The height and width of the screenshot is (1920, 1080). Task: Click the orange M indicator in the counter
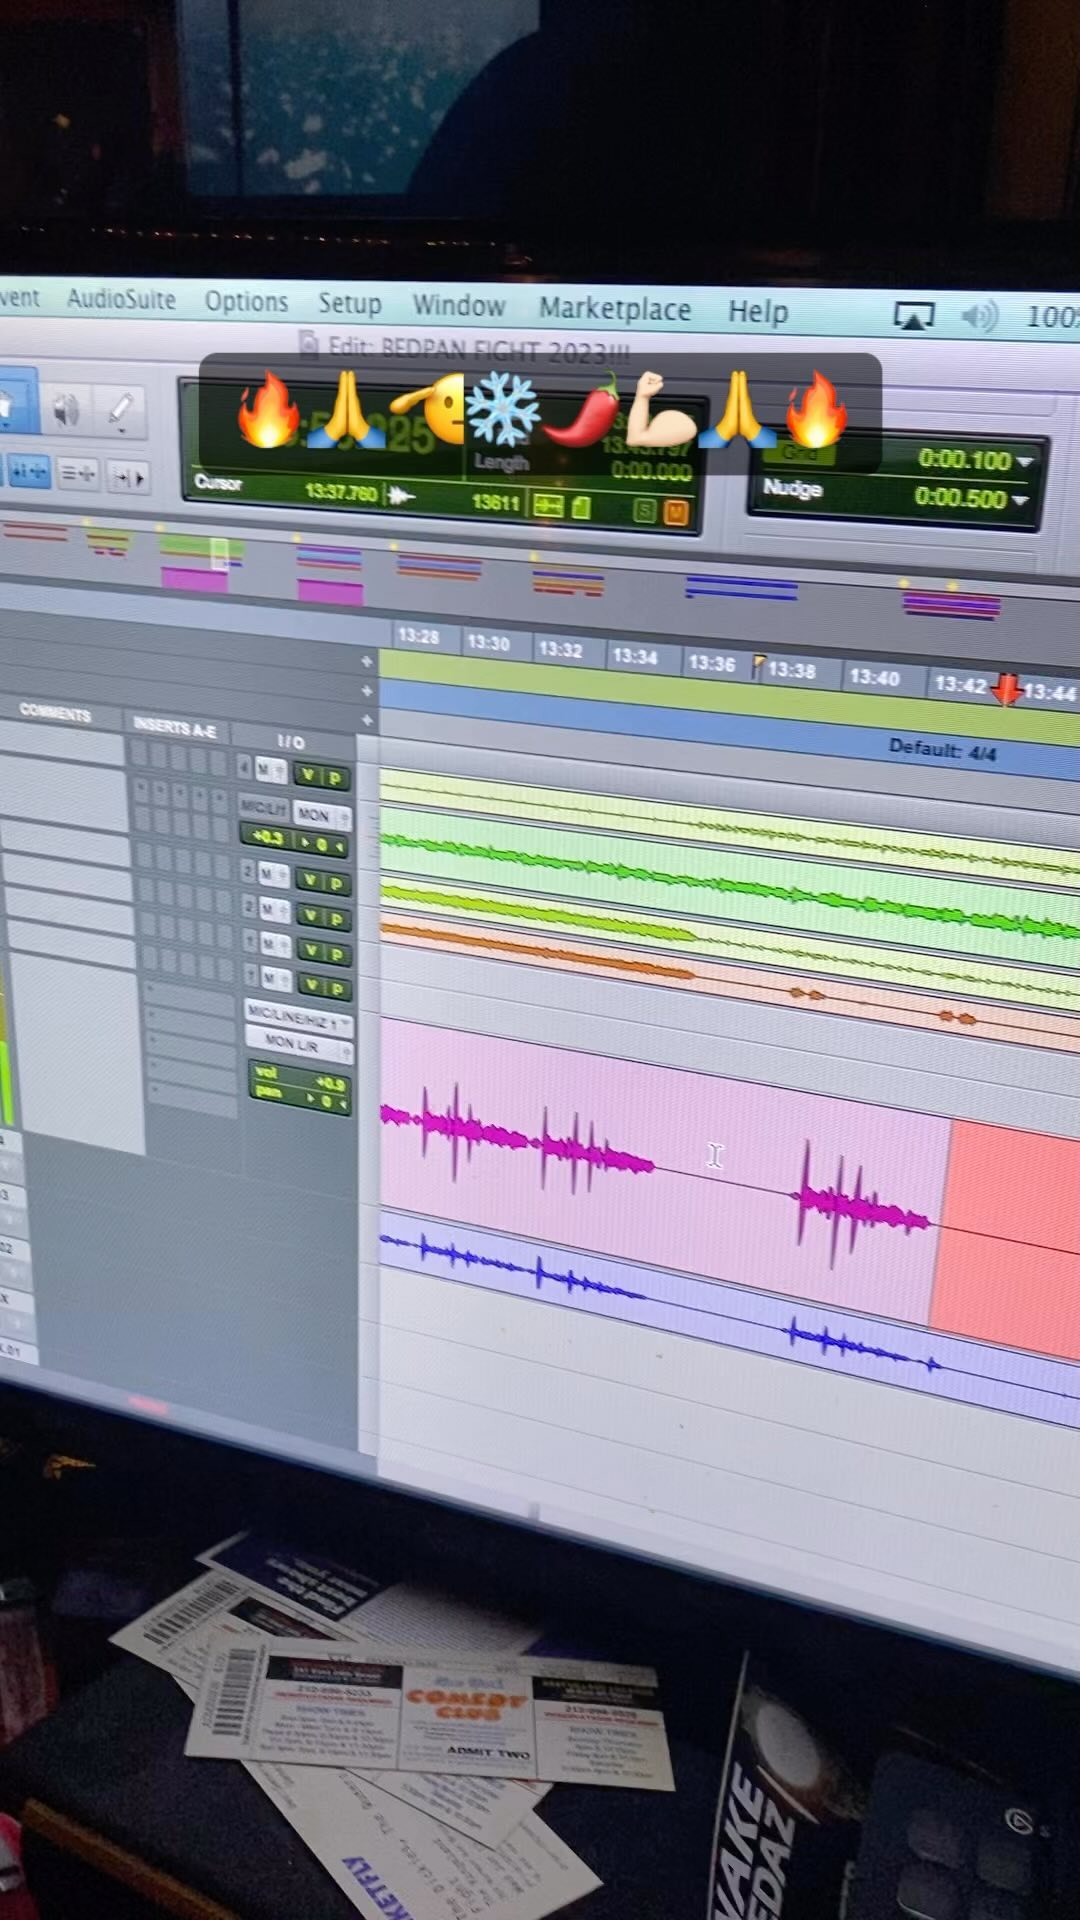[676, 513]
